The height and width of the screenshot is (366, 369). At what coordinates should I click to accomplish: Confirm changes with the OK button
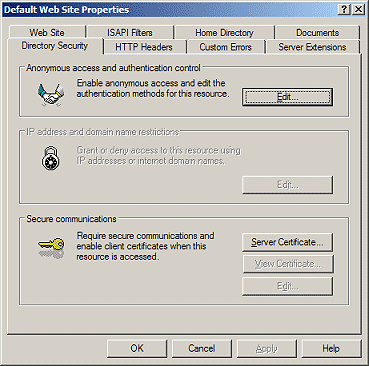137,348
